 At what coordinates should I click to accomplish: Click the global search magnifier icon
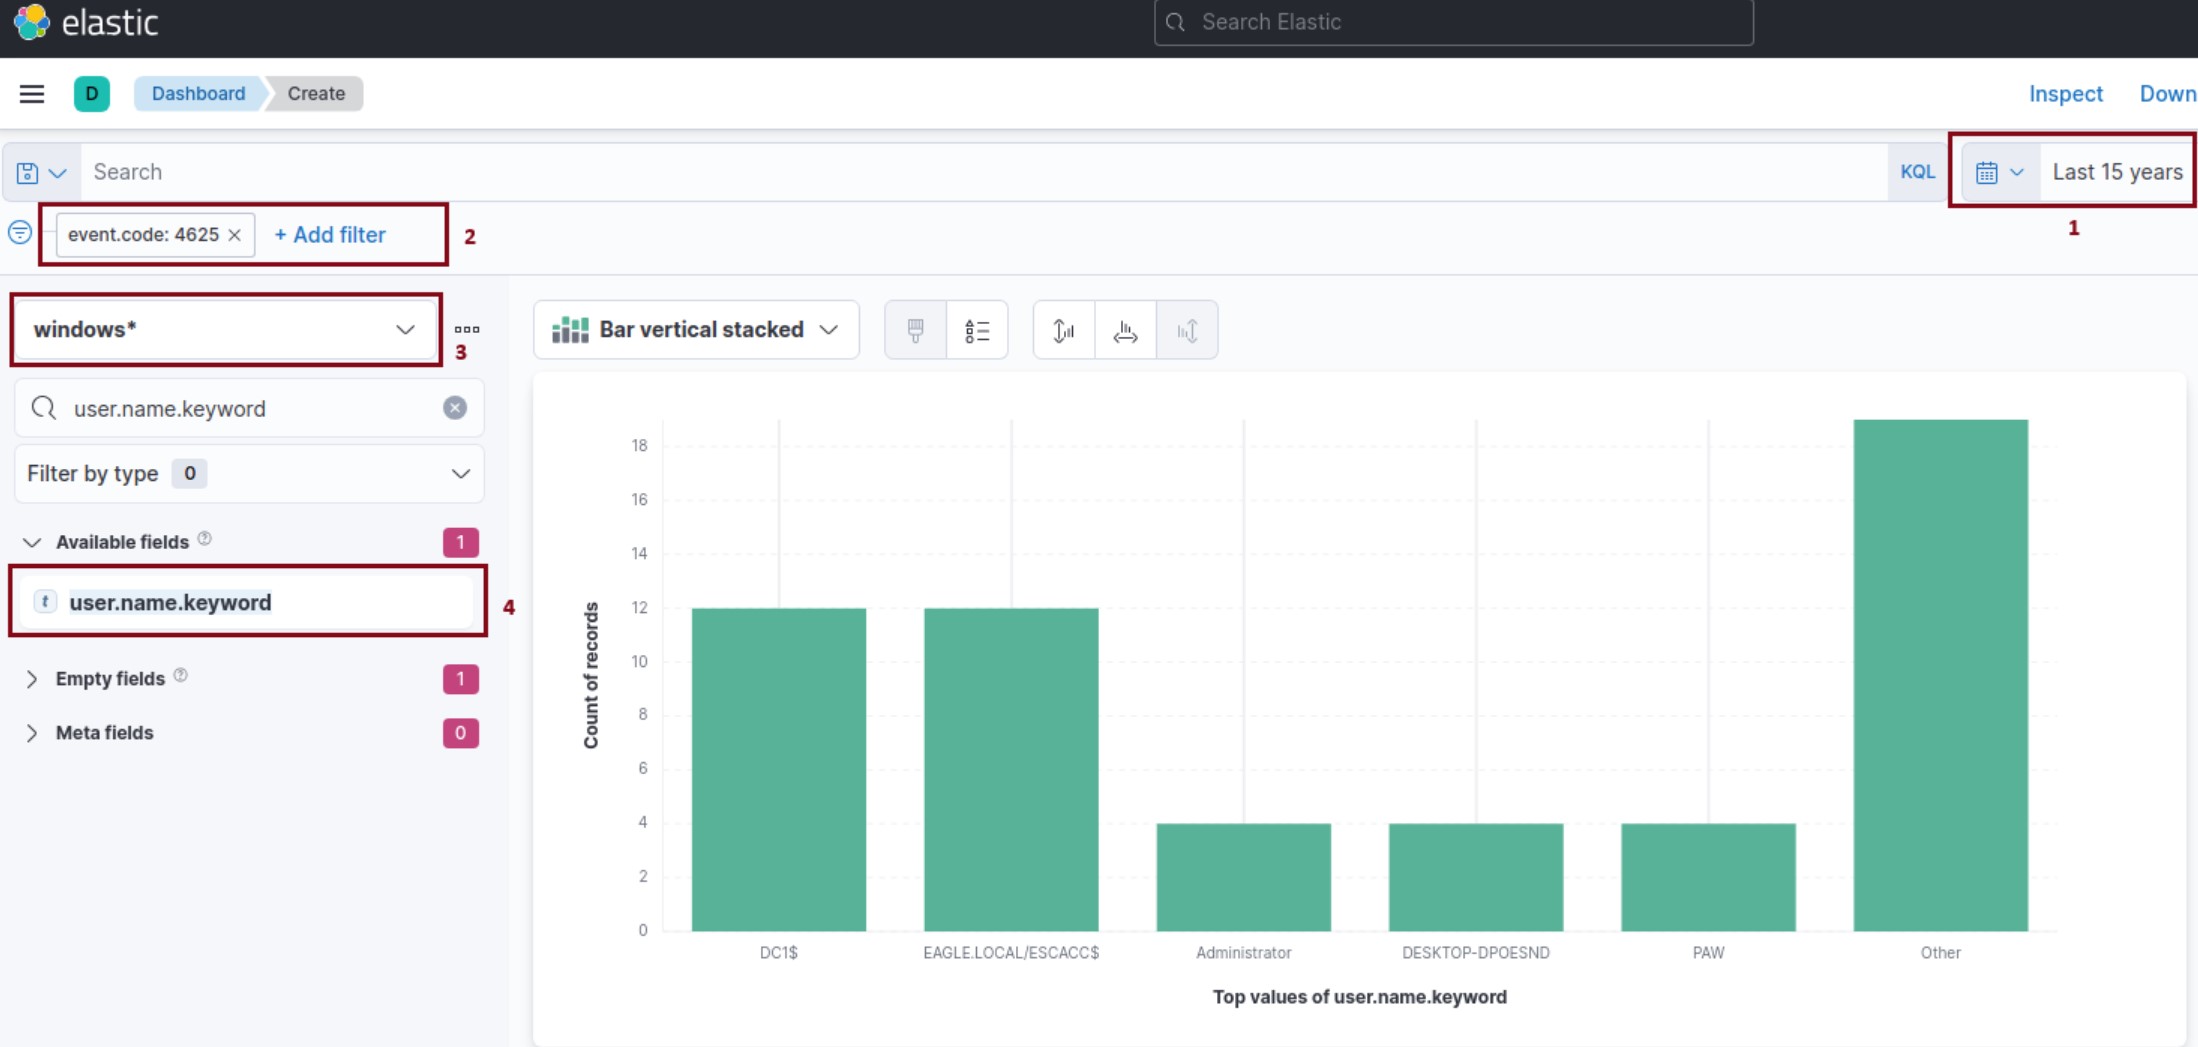[x=1176, y=22]
